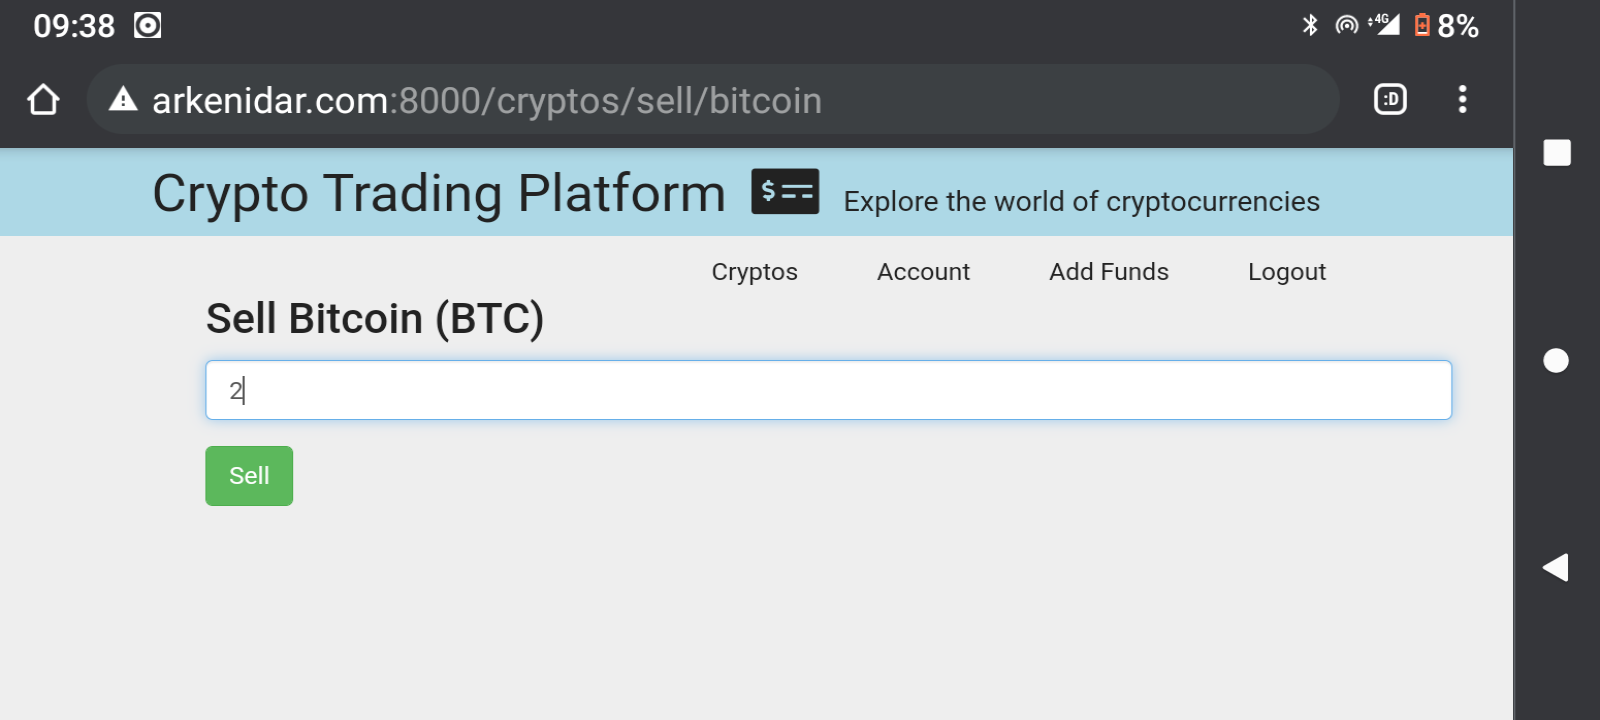
Task: Tap the browser home icon
Action: tap(43, 100)
